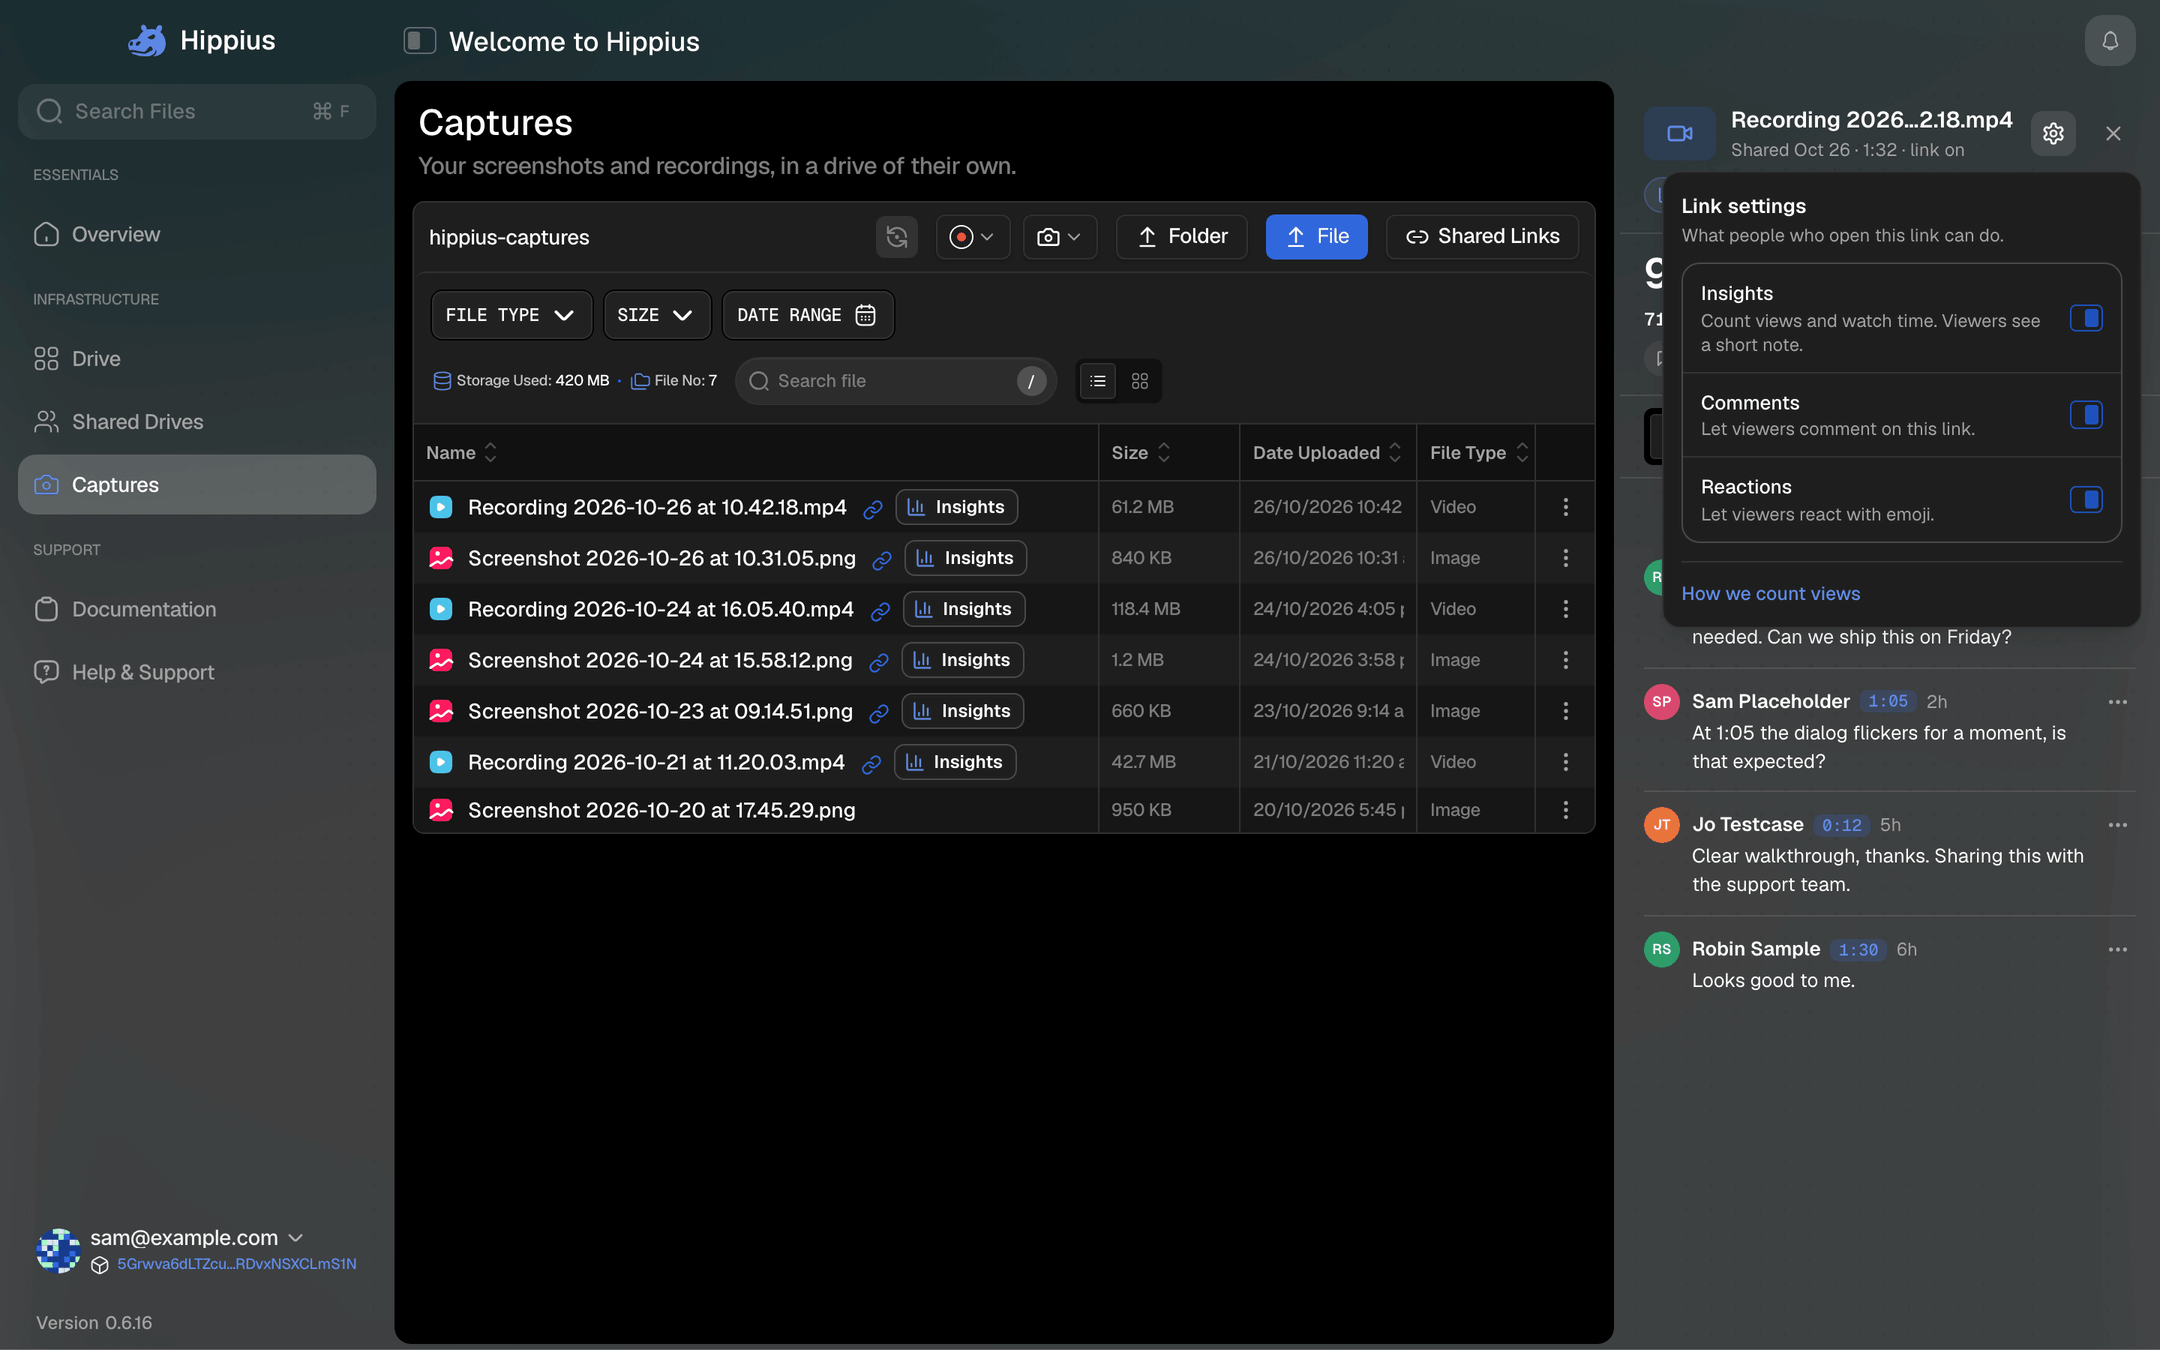Close the recording details panel

tap(2113, 133)
